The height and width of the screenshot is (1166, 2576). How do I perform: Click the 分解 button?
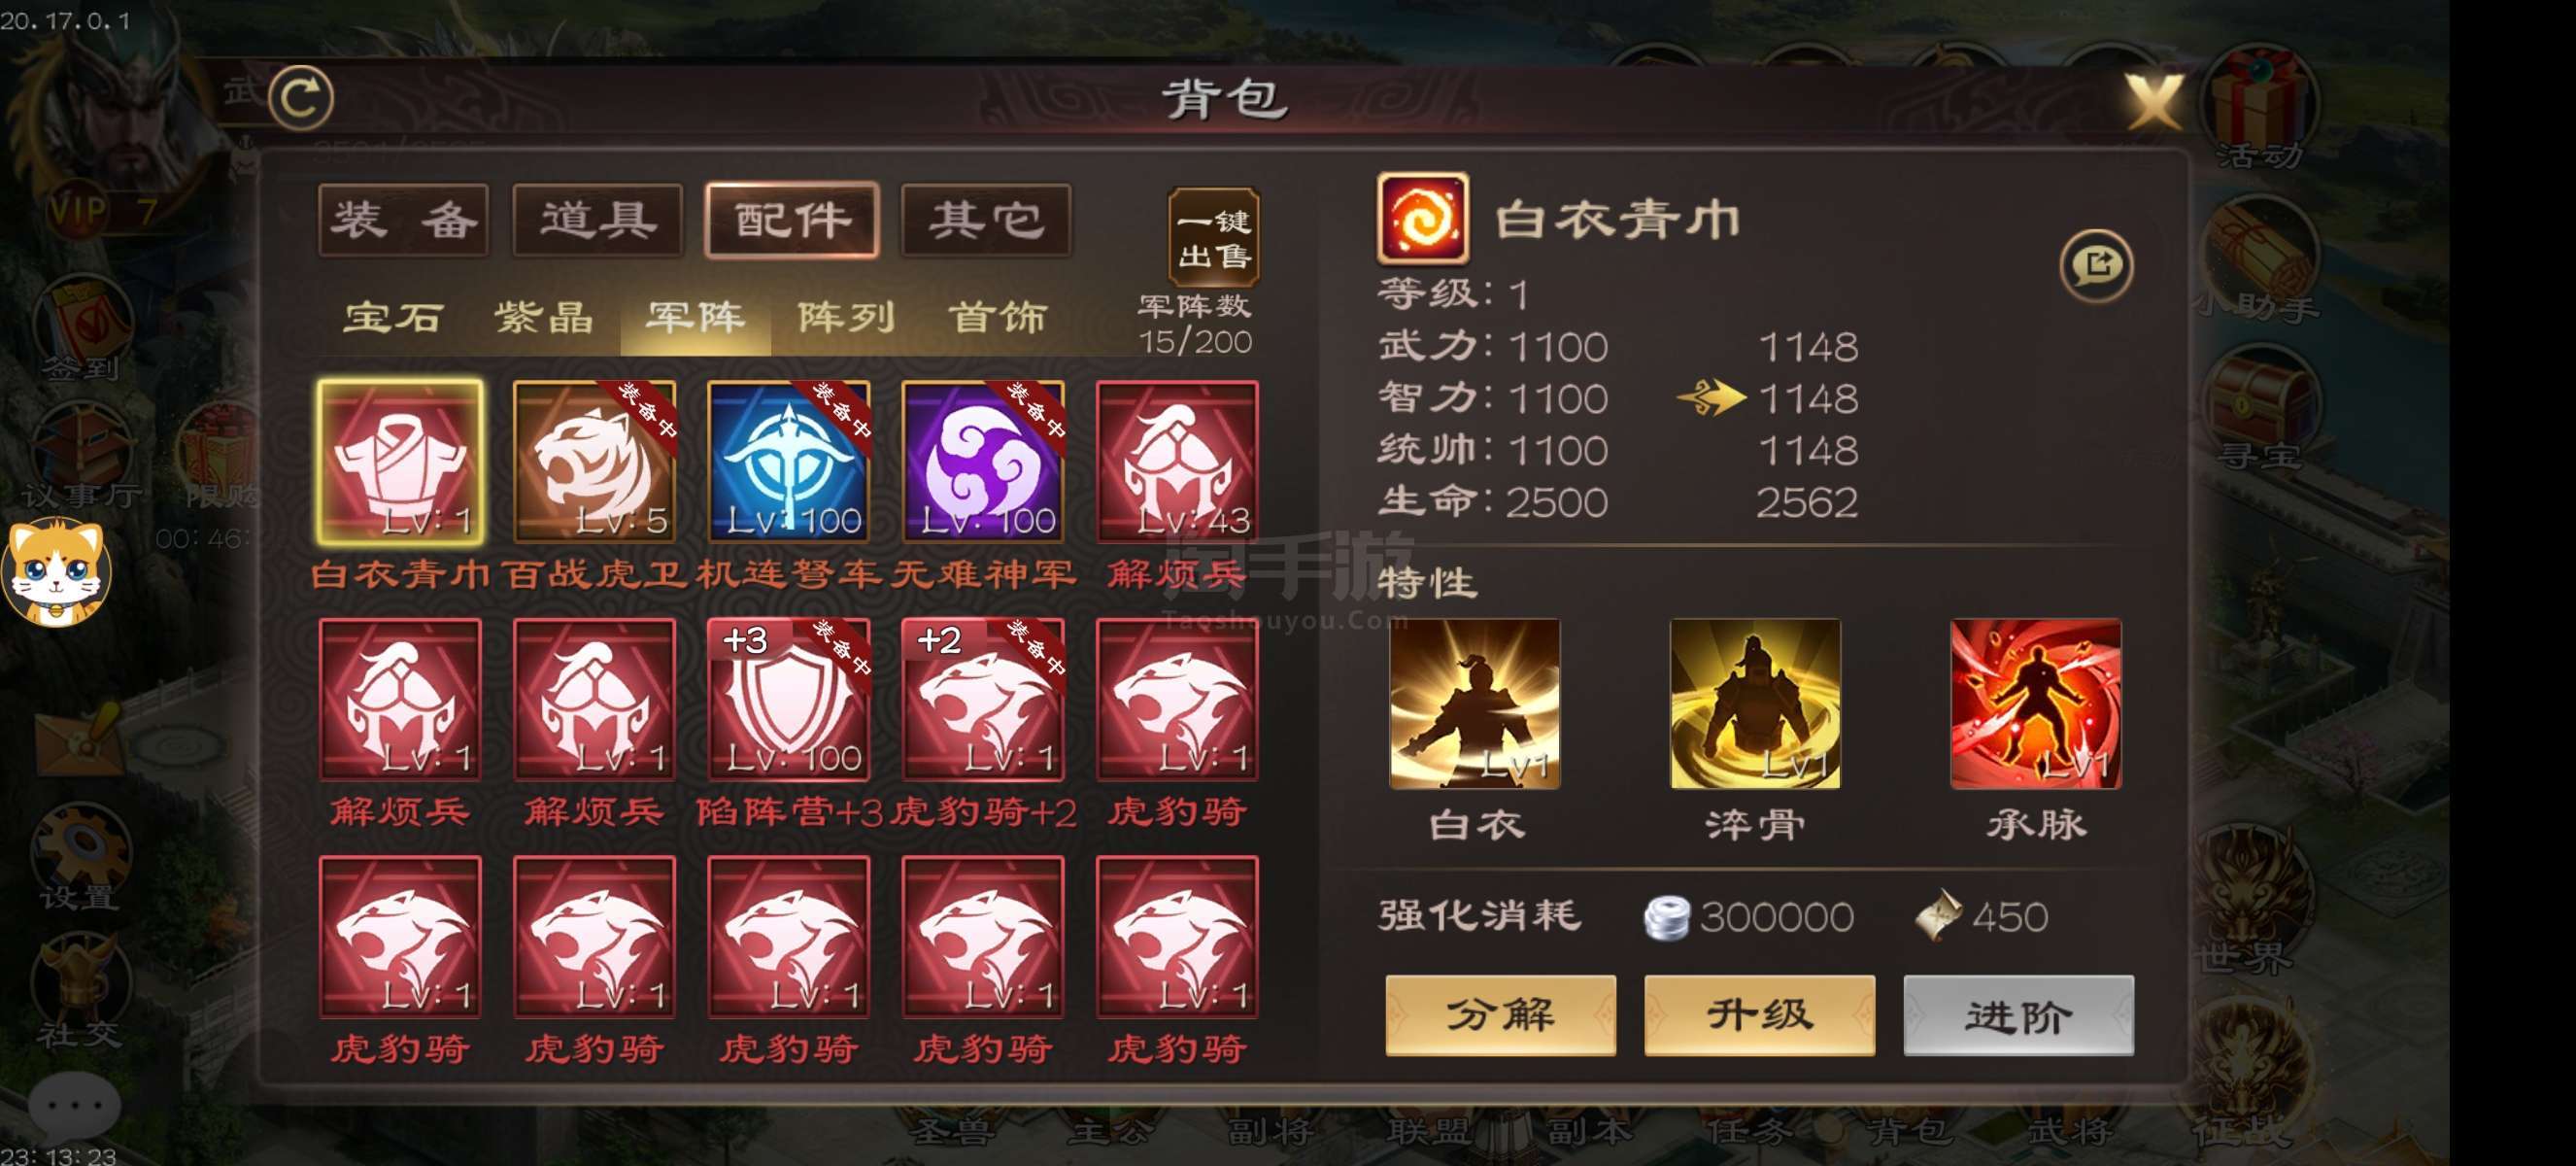point(1500,1016)
